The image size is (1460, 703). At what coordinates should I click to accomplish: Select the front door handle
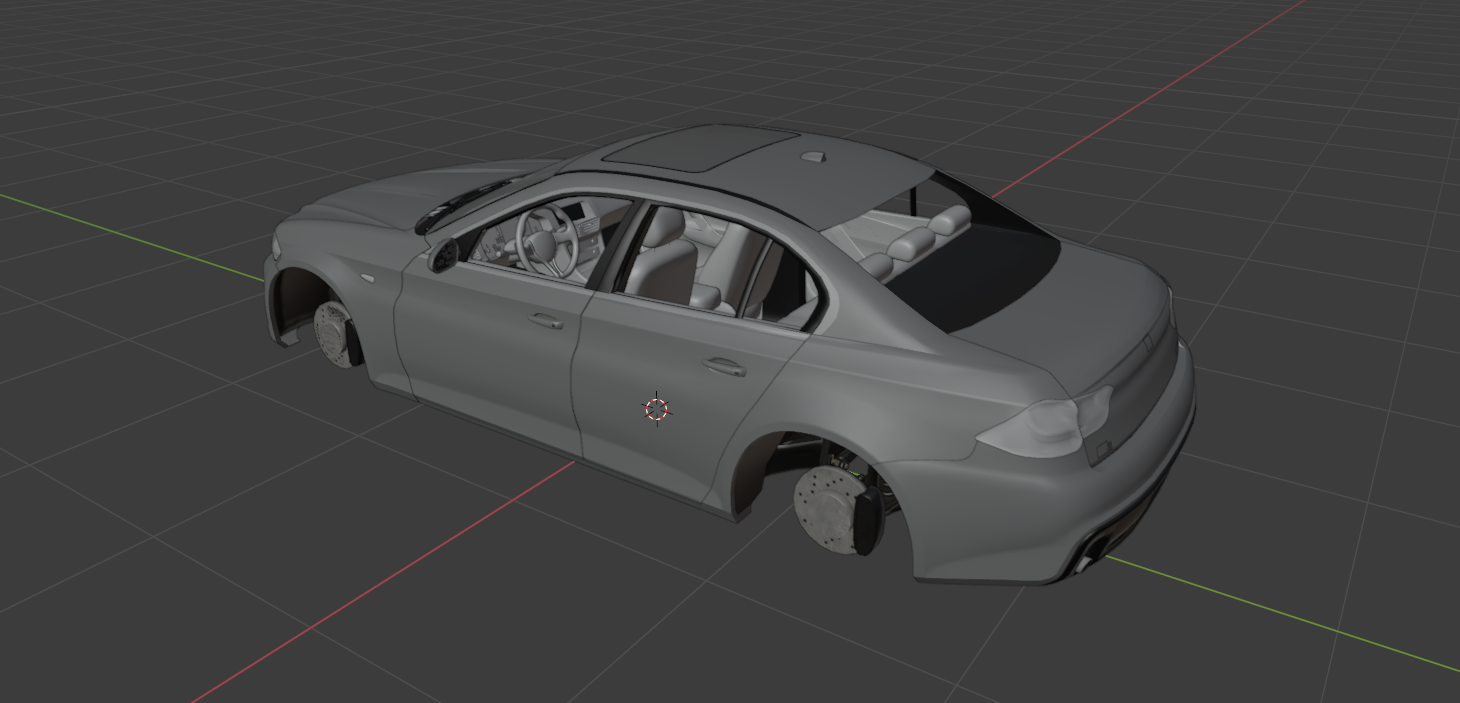[546, 321]
